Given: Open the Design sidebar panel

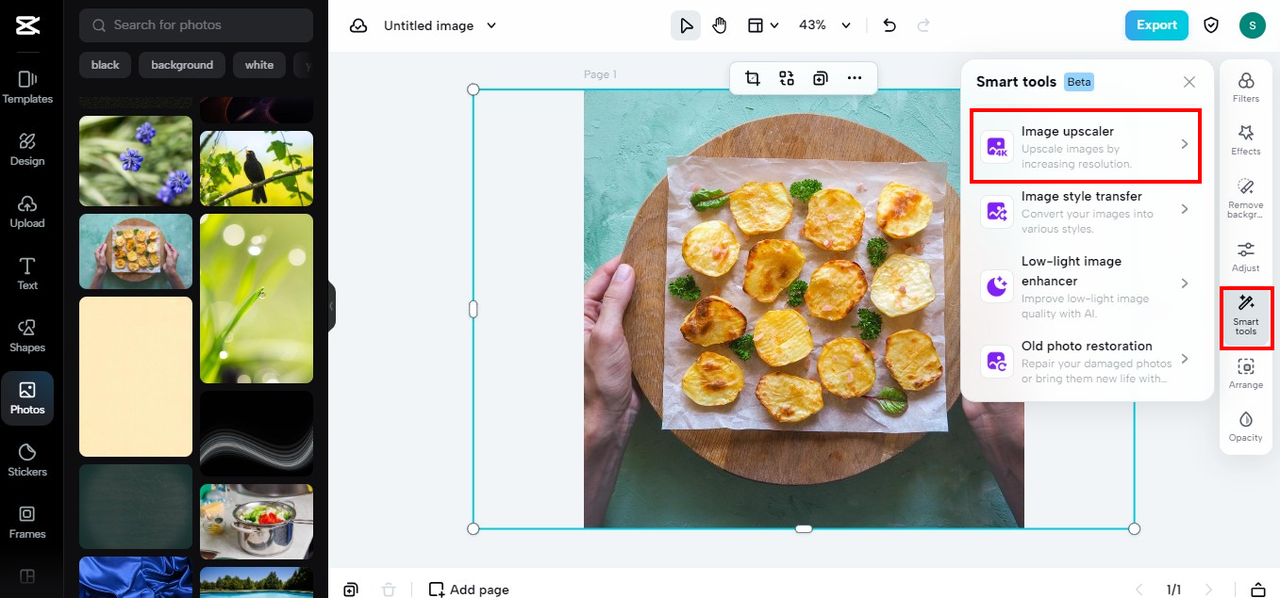Looking at the screenshot, I should click(27, 149).
